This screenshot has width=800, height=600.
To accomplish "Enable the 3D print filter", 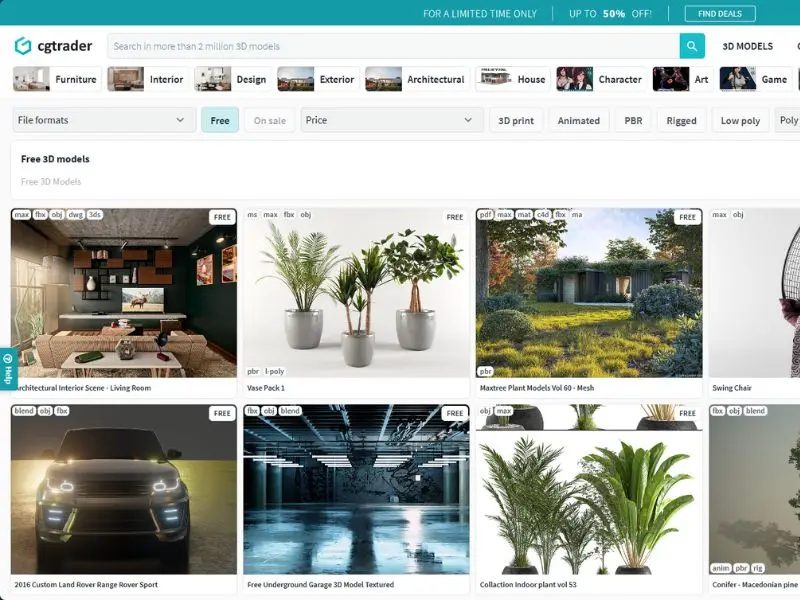I will click(516, 120).
